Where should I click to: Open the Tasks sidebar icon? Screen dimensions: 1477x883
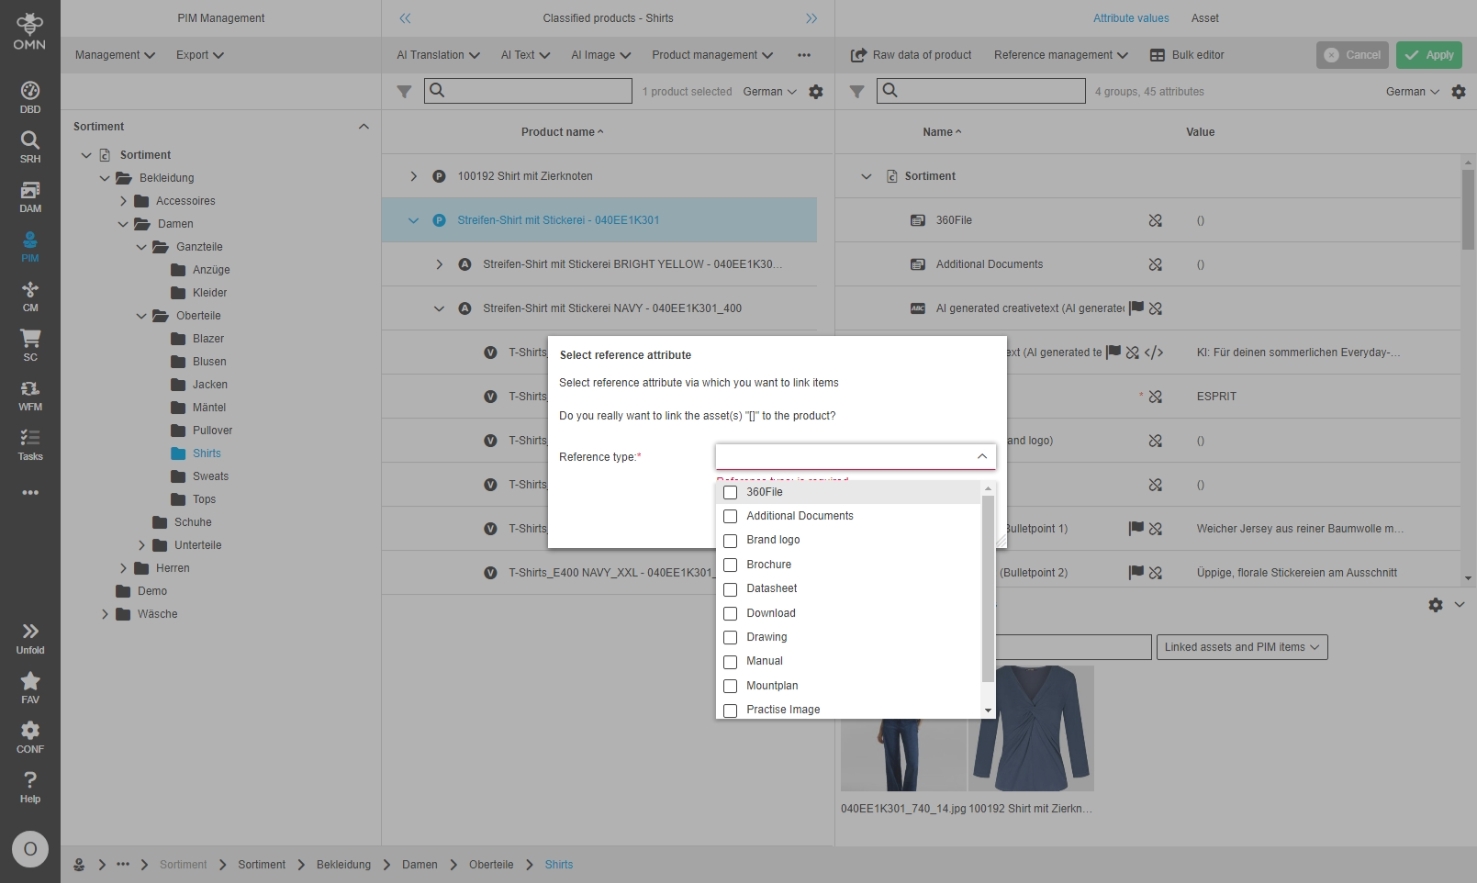point(30,444)
